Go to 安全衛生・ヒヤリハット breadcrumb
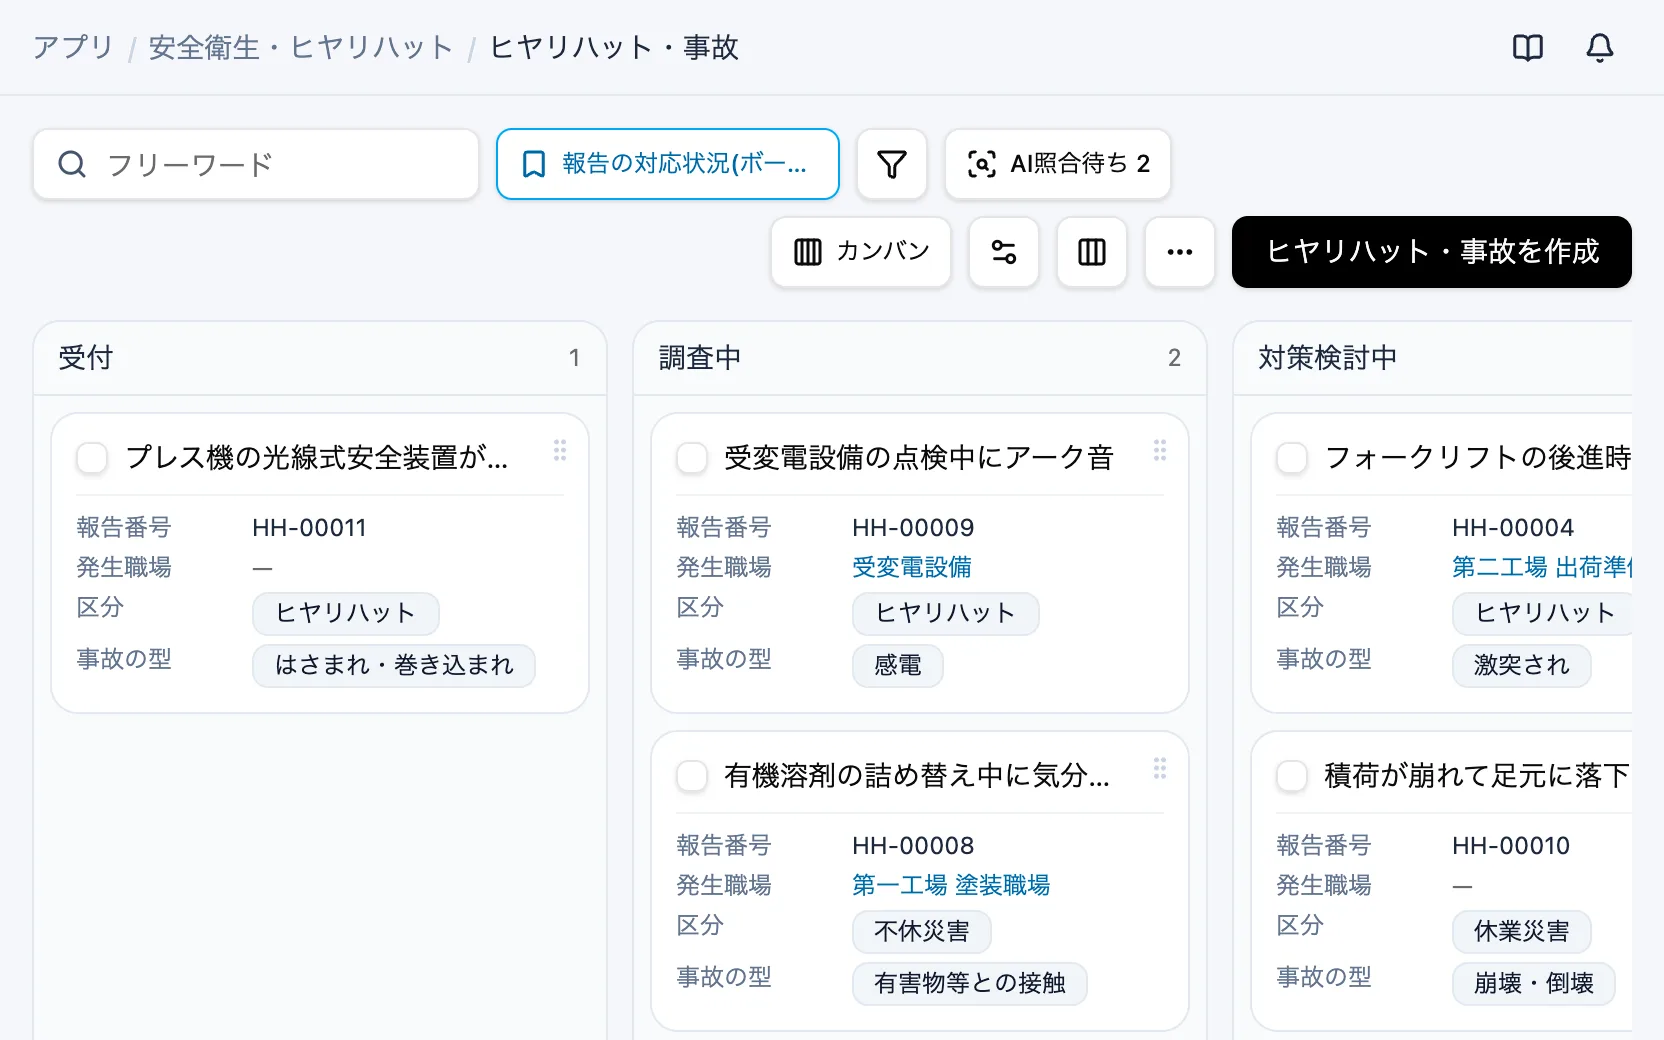Screen dimensions: 1664x1040 click(300, 47)
